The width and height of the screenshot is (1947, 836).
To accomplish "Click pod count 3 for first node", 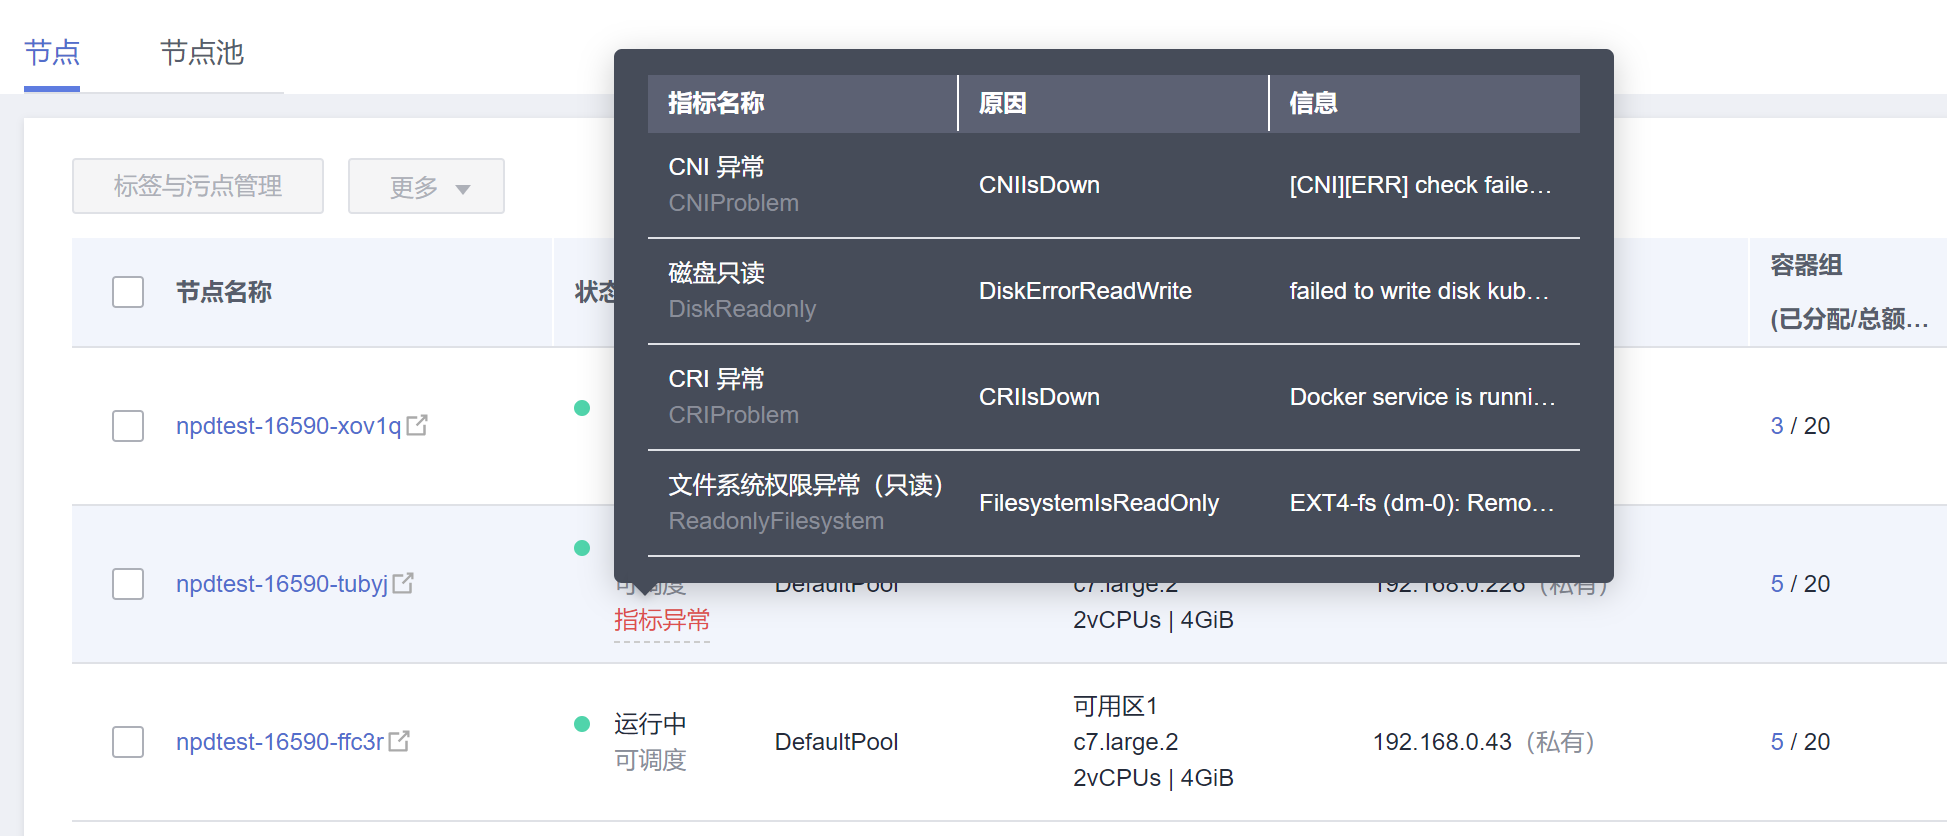I will 1777,426.
